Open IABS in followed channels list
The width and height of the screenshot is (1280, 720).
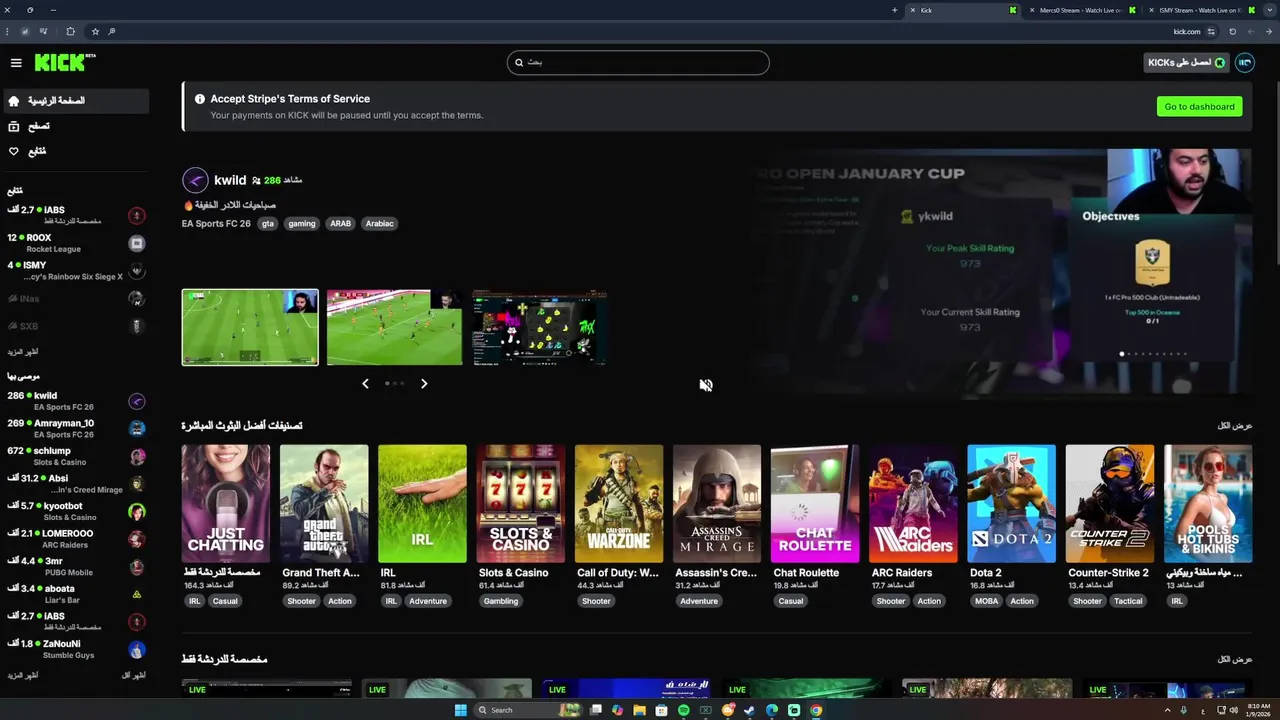[x=75, y=215]
